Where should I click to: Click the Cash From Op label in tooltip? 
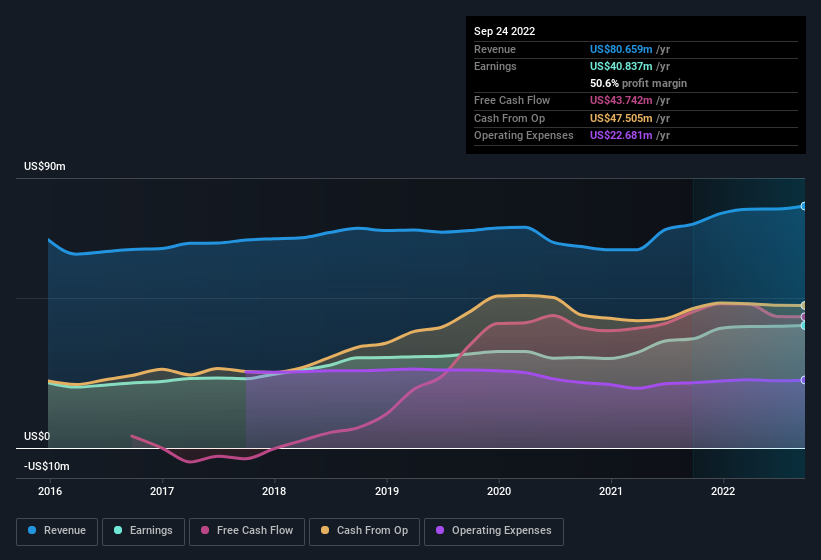point(509,118)
